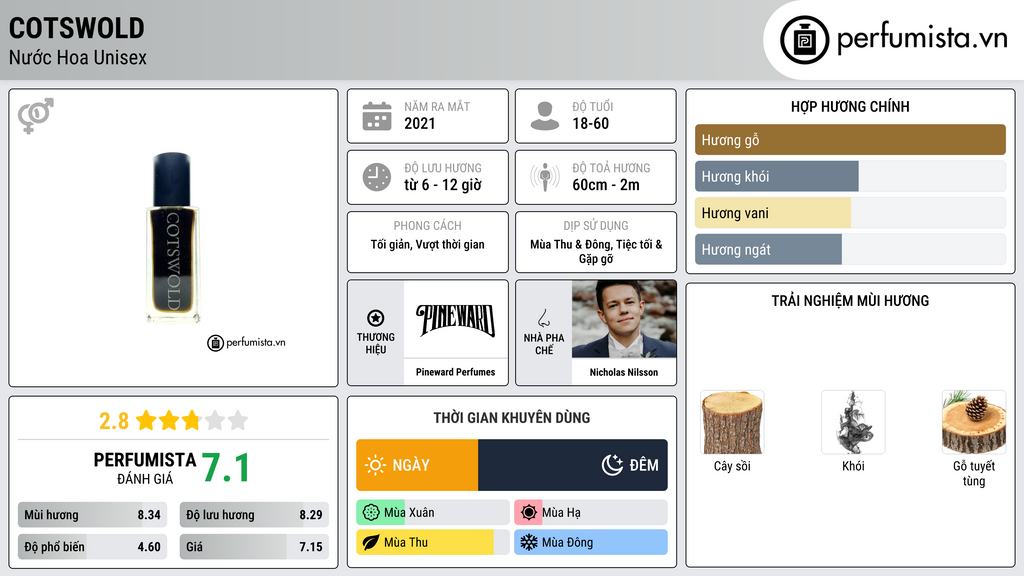Click the PERFUMISTA Đánh giá label
1024x576 pixels.
point(145,468)
